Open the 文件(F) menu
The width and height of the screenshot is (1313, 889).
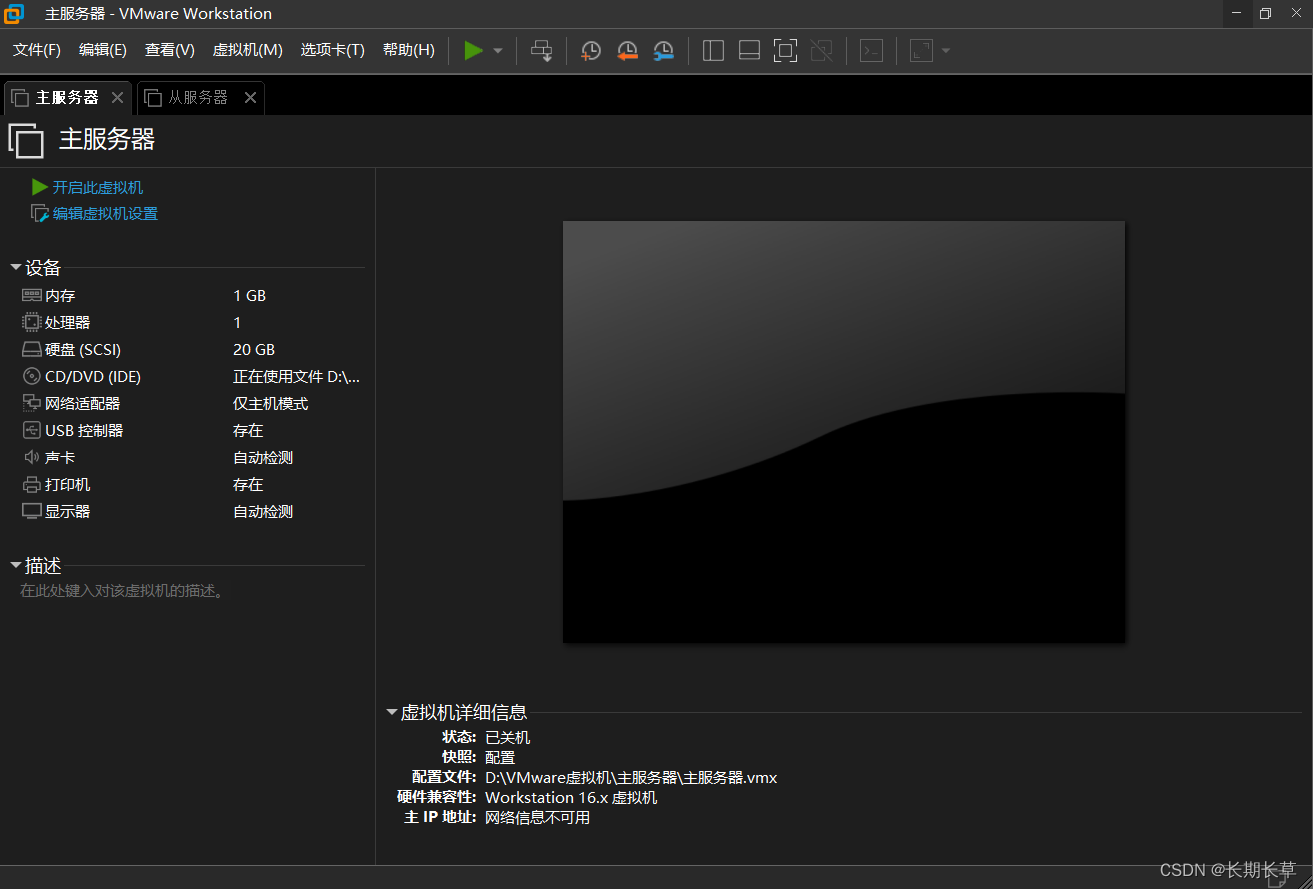point(37,50)
